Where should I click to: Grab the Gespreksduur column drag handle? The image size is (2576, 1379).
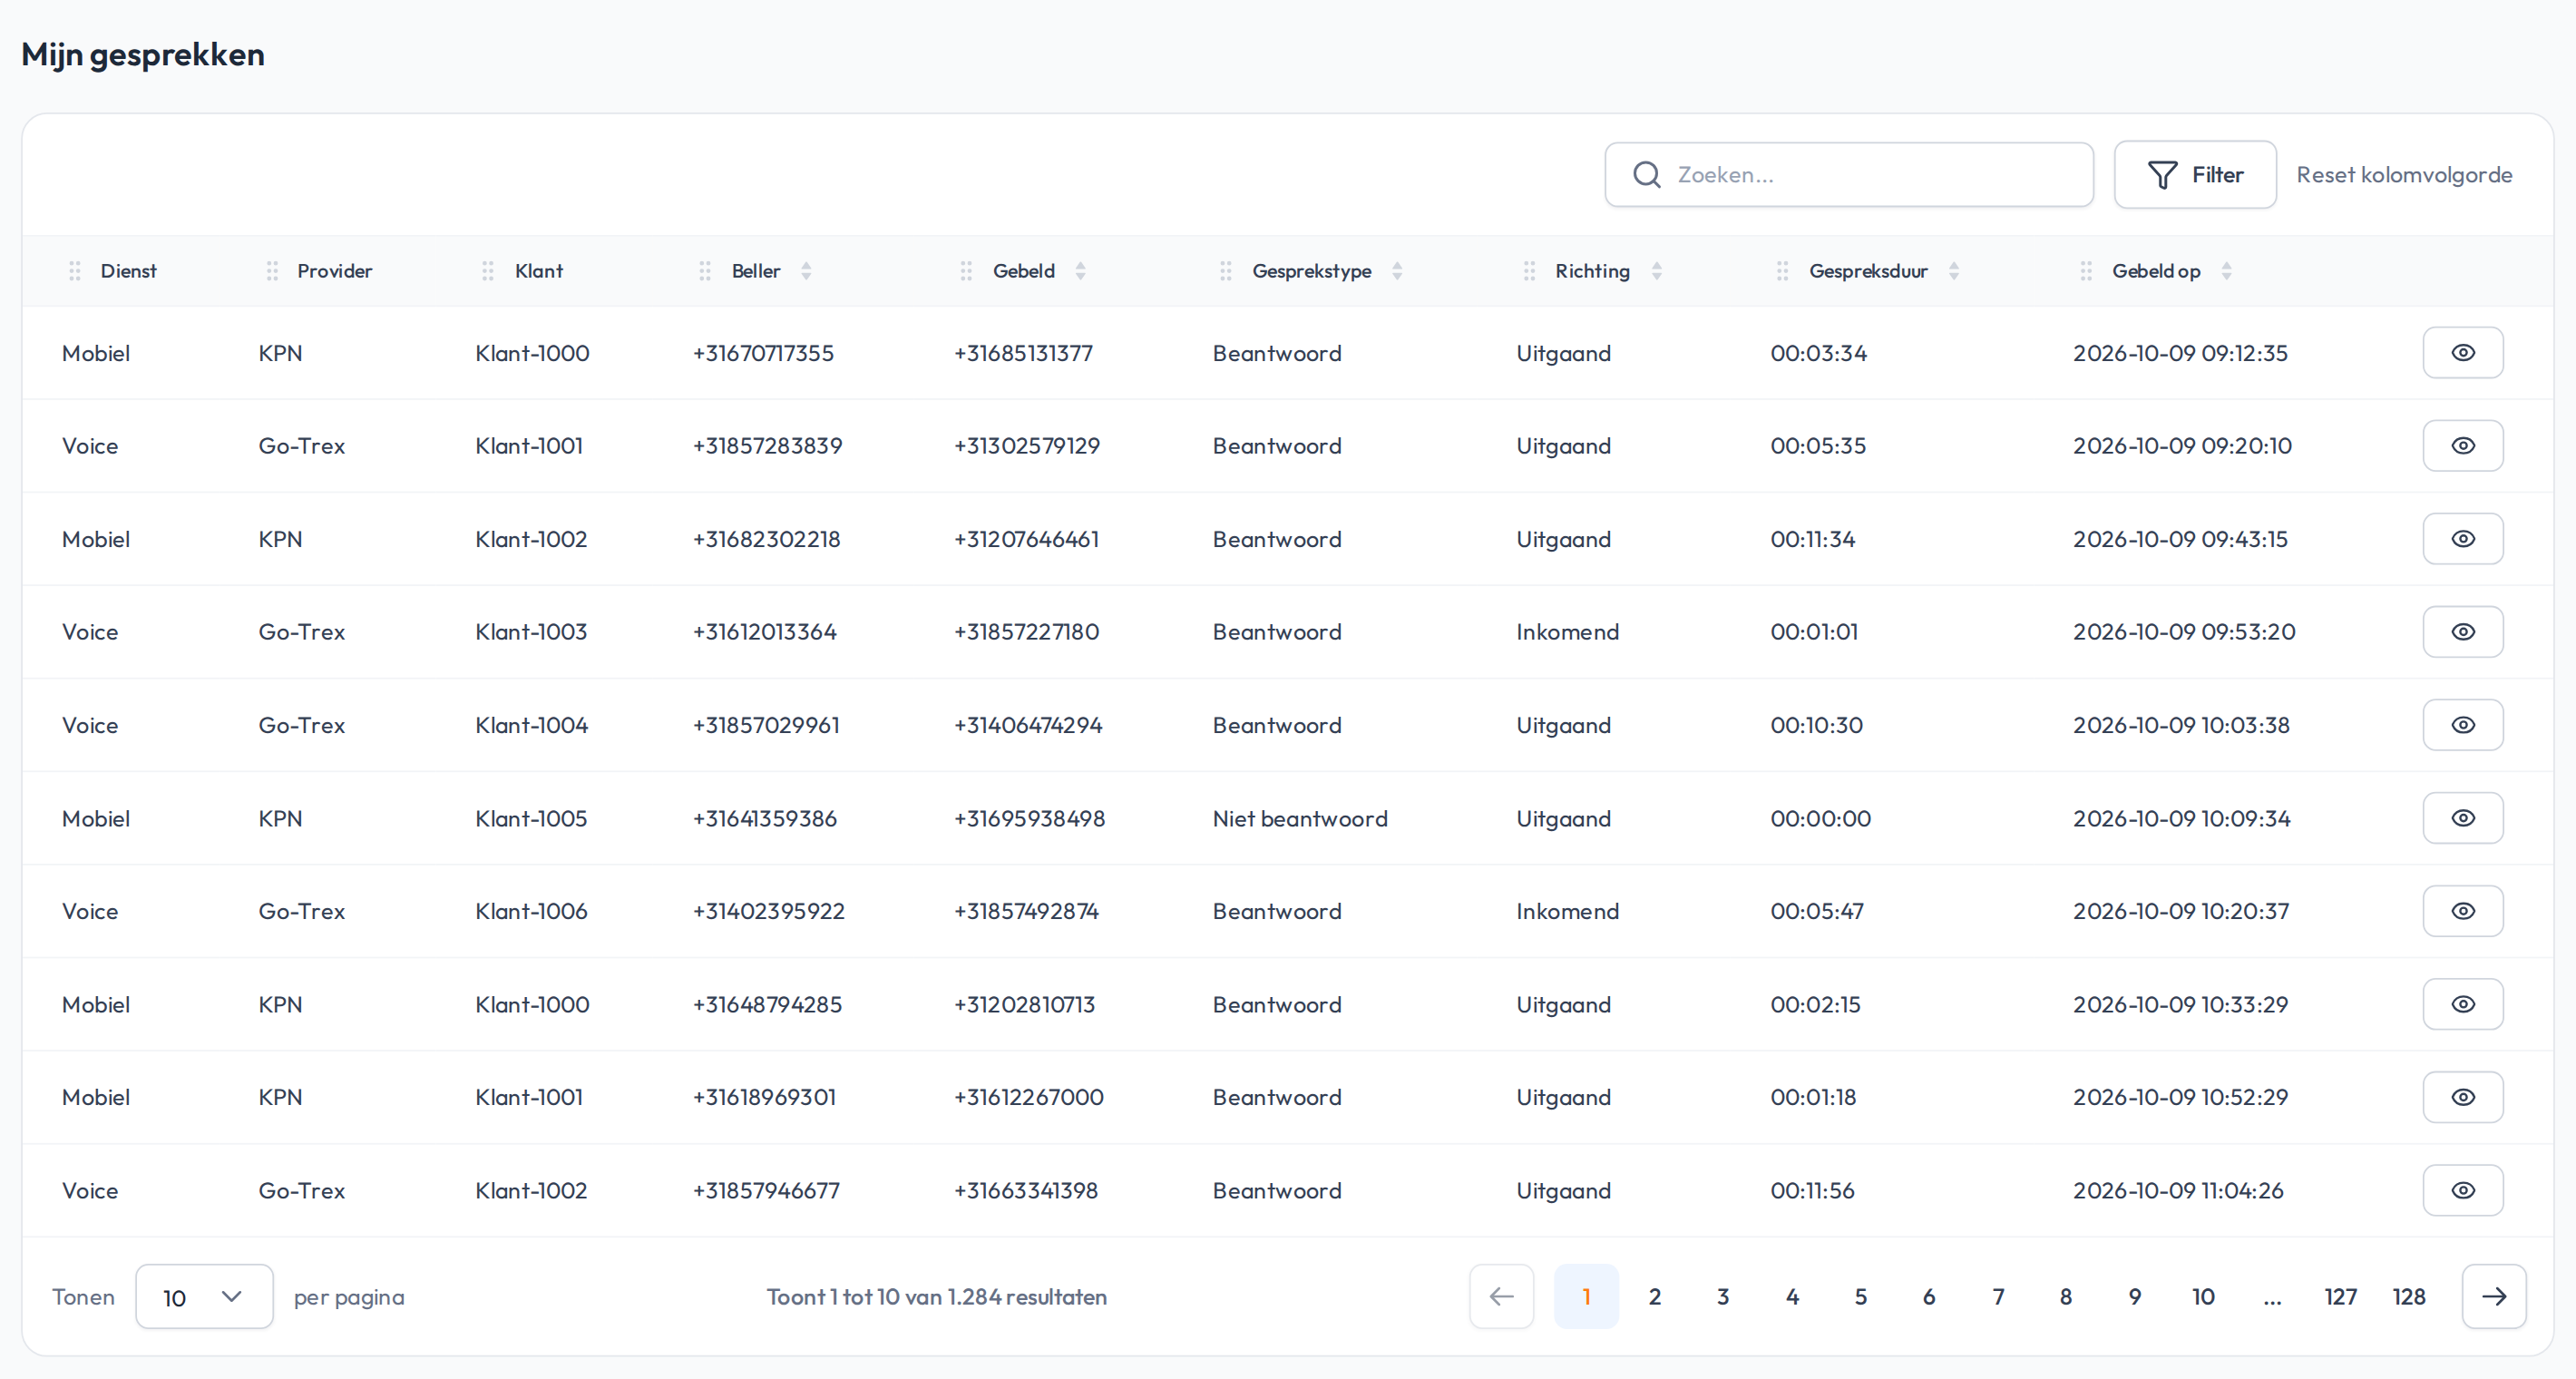1782,271
